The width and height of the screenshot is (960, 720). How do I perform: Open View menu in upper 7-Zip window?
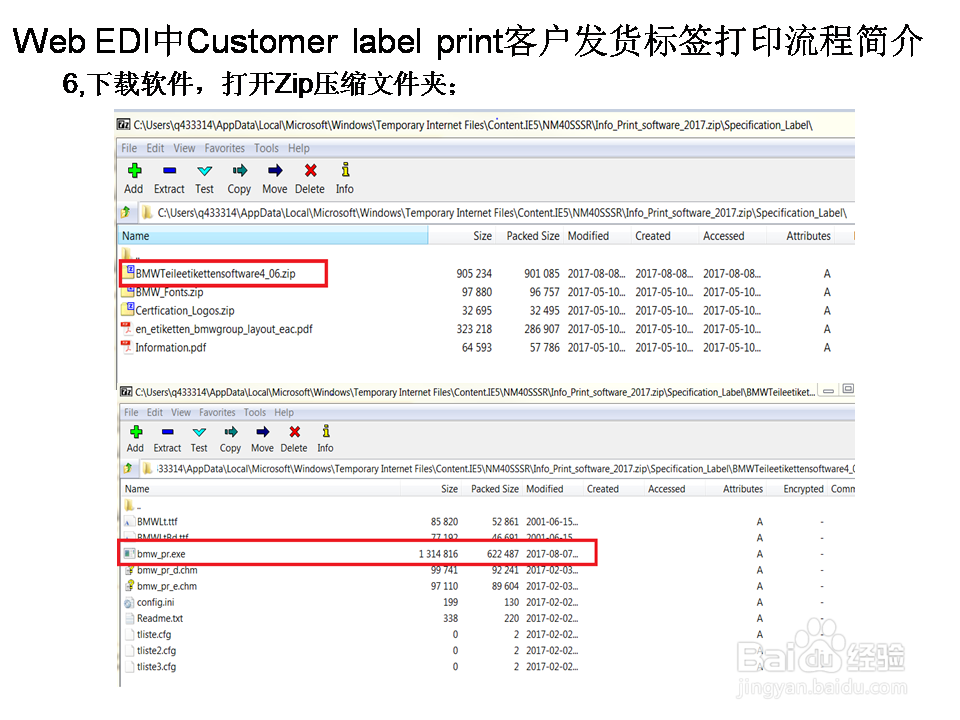pyautogui.click(x=184, y=148)
